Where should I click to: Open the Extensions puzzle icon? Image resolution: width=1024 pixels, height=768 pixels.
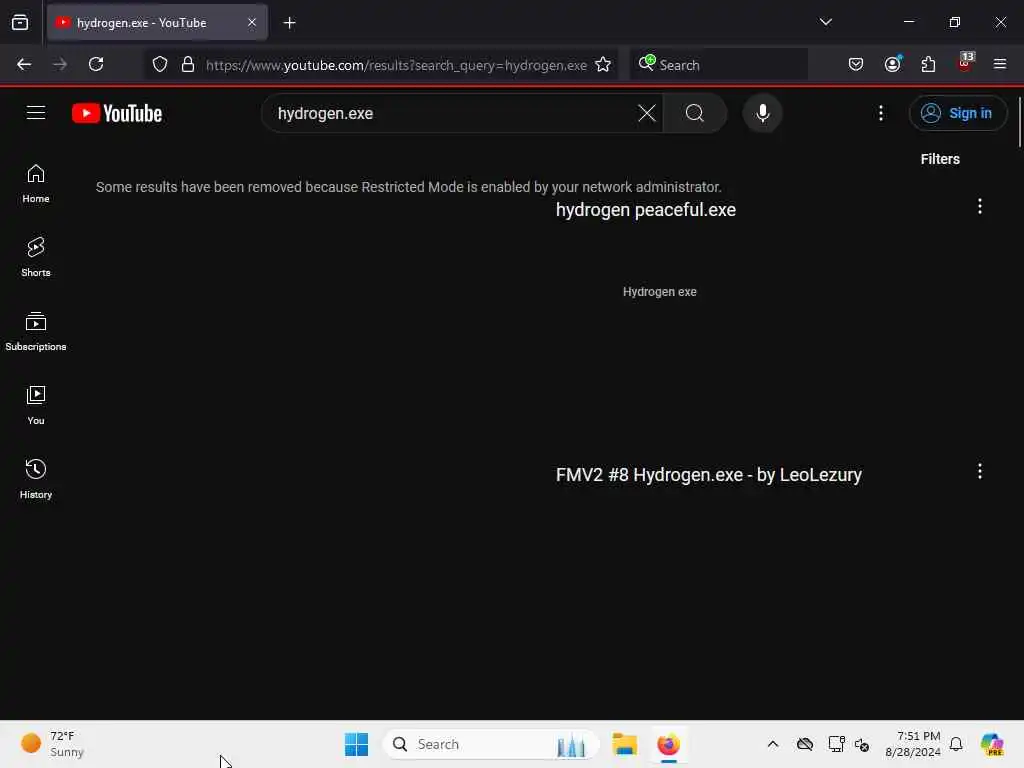(x=928, y=64)
